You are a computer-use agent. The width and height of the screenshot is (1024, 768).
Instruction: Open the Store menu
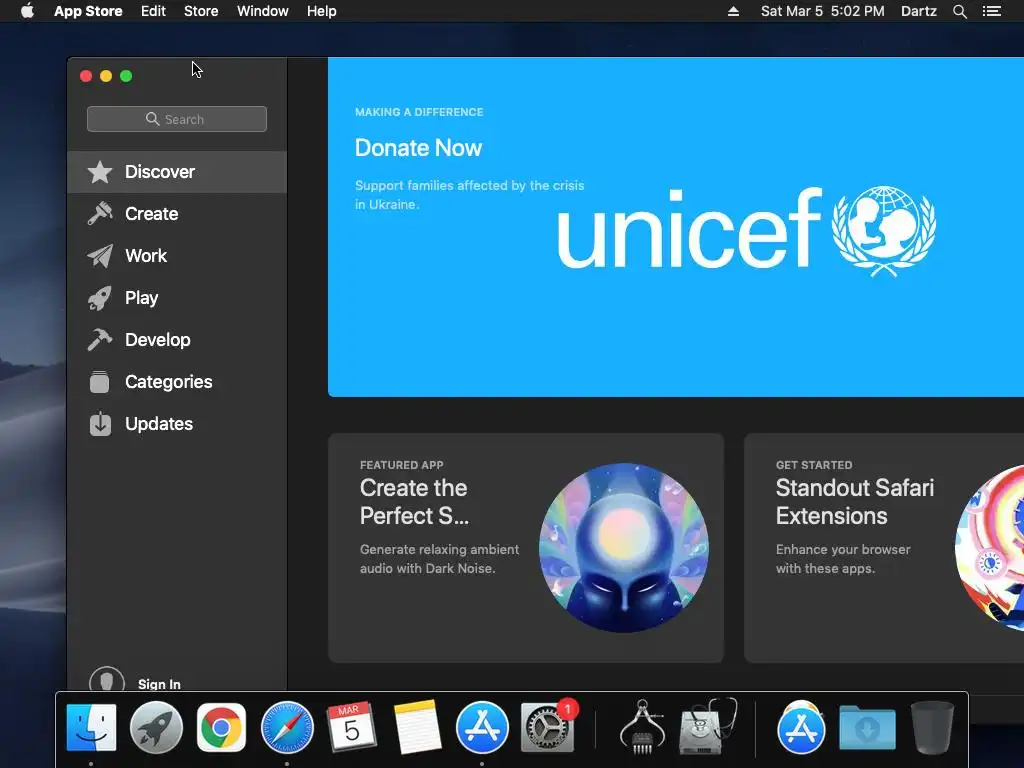pyautogui.click(x=201, y=11)
